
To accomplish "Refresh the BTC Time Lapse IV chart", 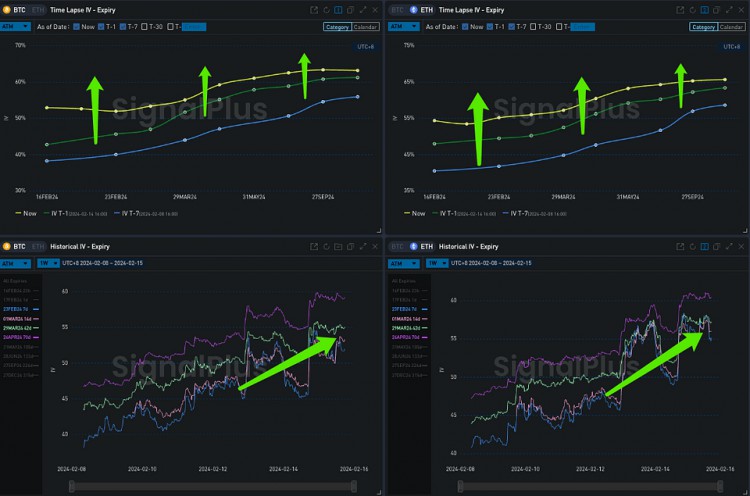I will click(326, 10).
